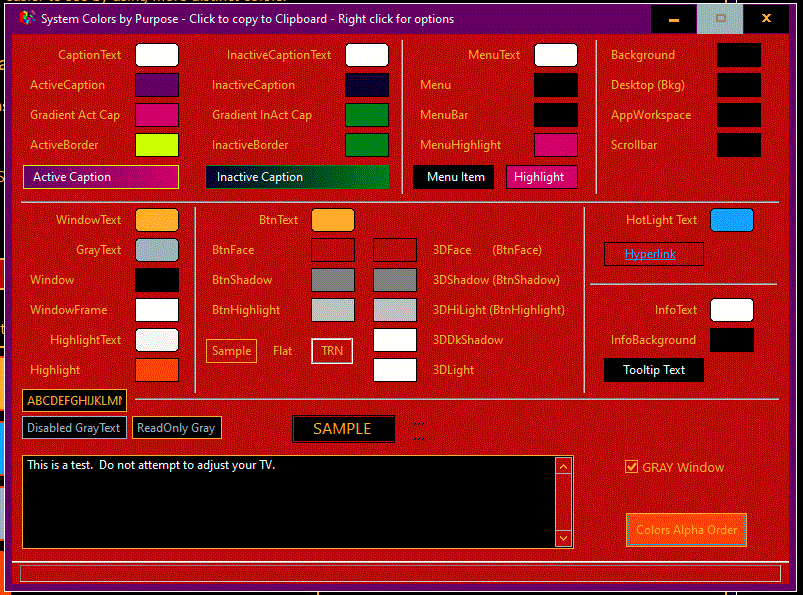Click the orange-red swatch beside the Highlight label
The image size is (803, 595).
click(x=157, y=370)
